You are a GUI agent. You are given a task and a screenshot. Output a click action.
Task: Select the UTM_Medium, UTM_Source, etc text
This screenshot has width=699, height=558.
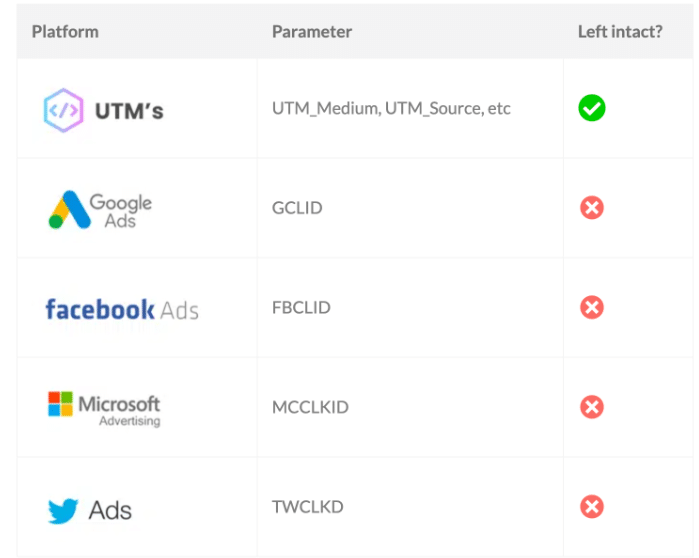(391, 108)
